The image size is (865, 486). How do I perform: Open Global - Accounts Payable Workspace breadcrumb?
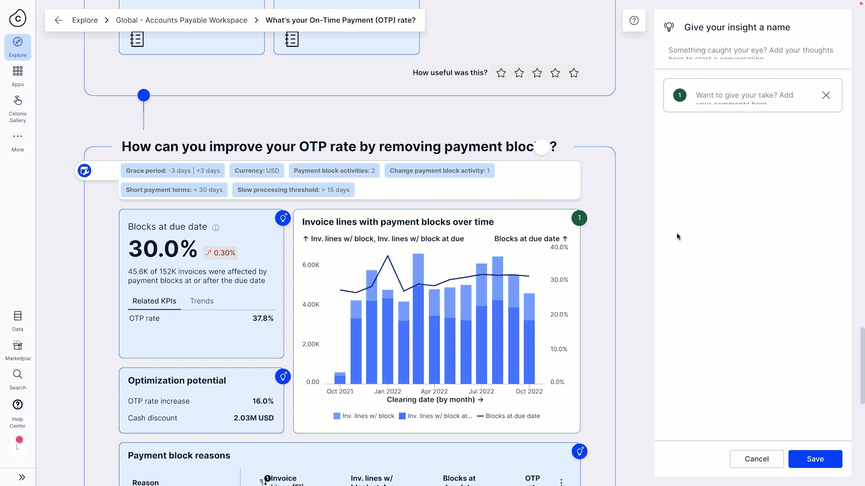(181, 20)
